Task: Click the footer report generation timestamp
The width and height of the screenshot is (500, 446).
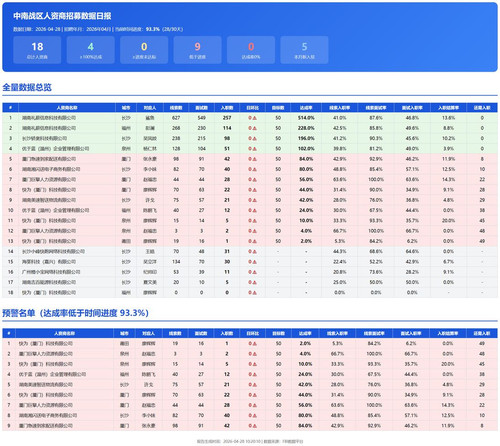Action: [229, 441]
